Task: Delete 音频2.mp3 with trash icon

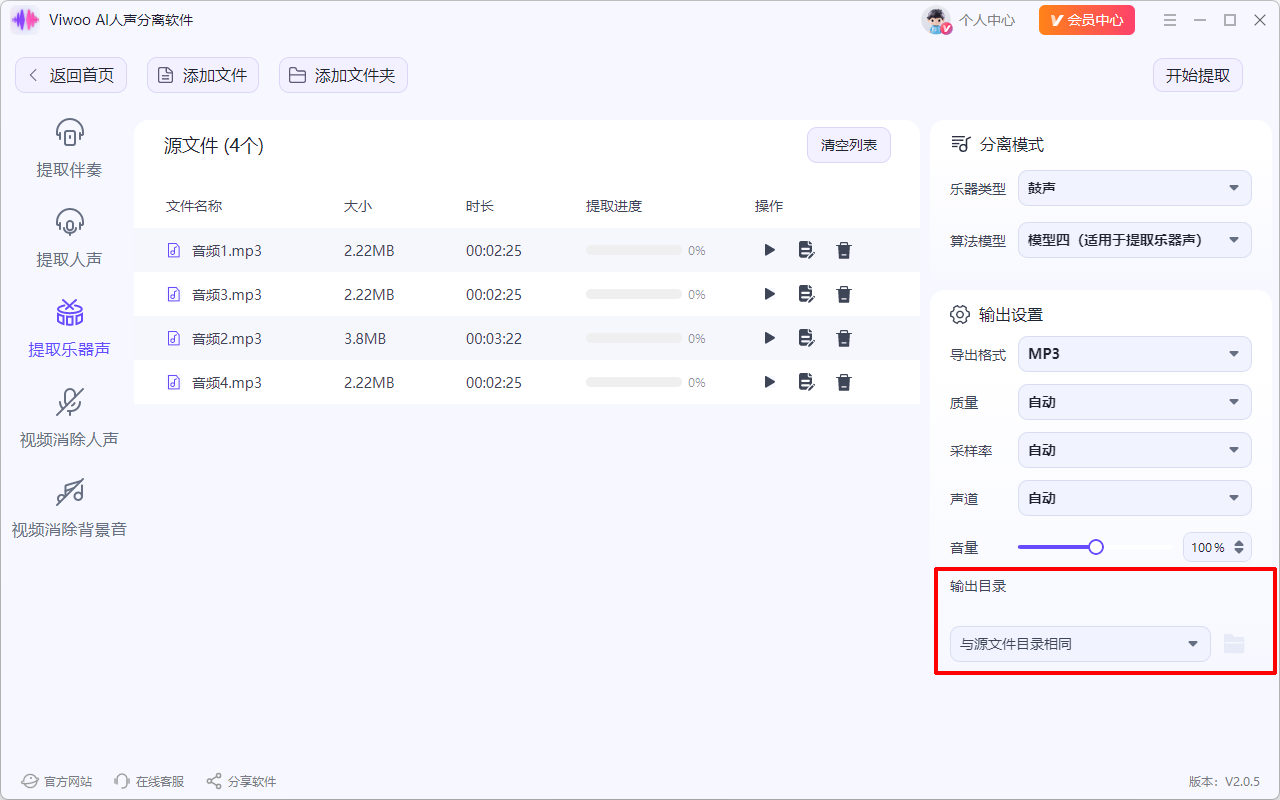Action: (x=844, y=338)
